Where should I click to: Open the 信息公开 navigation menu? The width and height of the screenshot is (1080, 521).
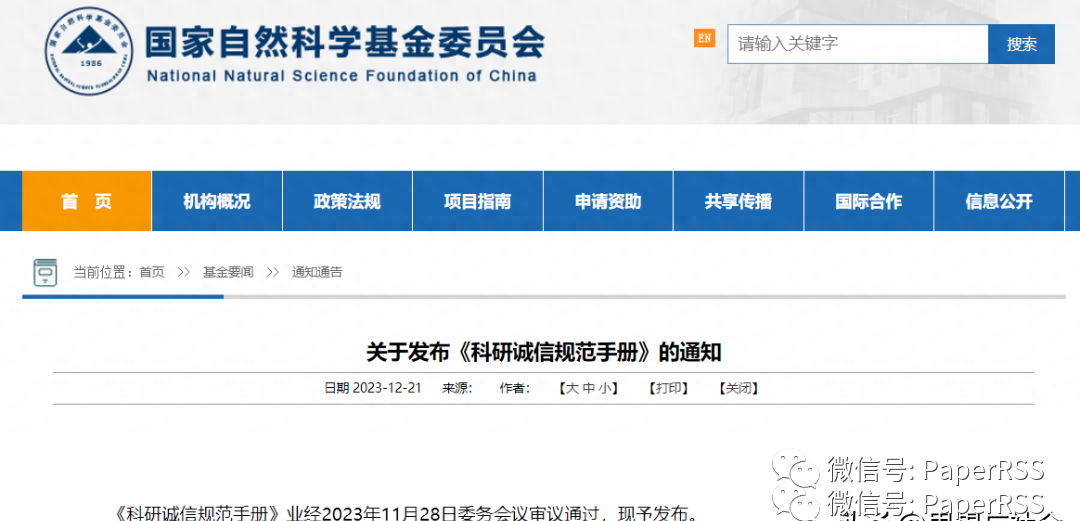[x=998, y=201]
